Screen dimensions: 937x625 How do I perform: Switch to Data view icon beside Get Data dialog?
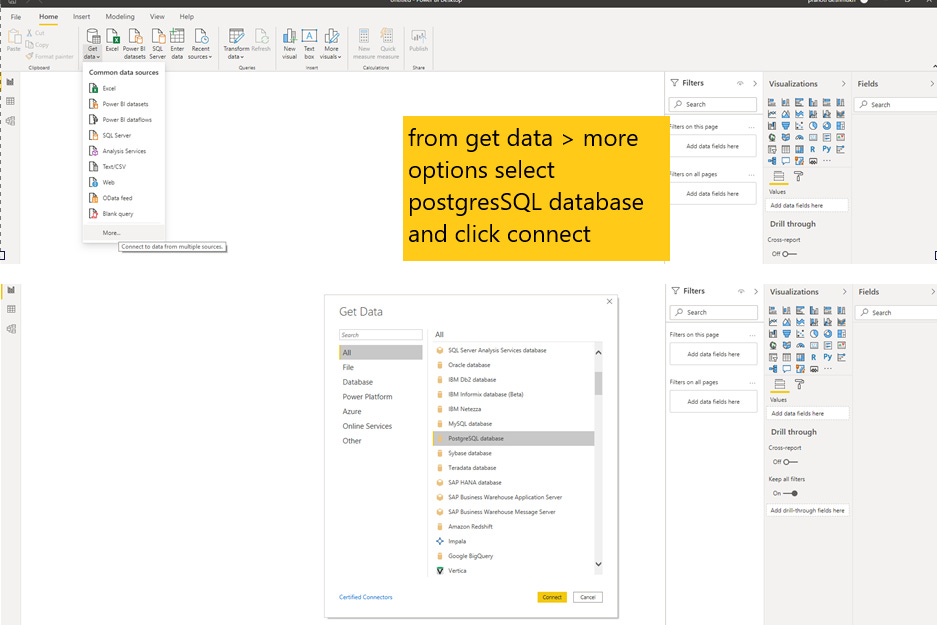click(x=11, y=309)
